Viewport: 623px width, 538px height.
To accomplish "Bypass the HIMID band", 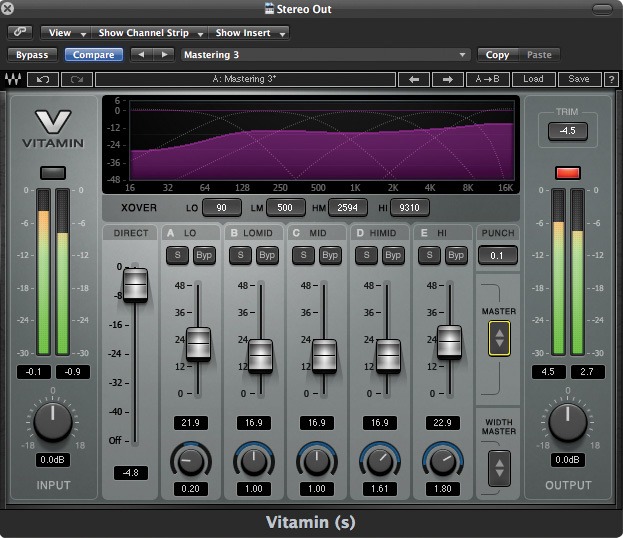I will (393, 255).
